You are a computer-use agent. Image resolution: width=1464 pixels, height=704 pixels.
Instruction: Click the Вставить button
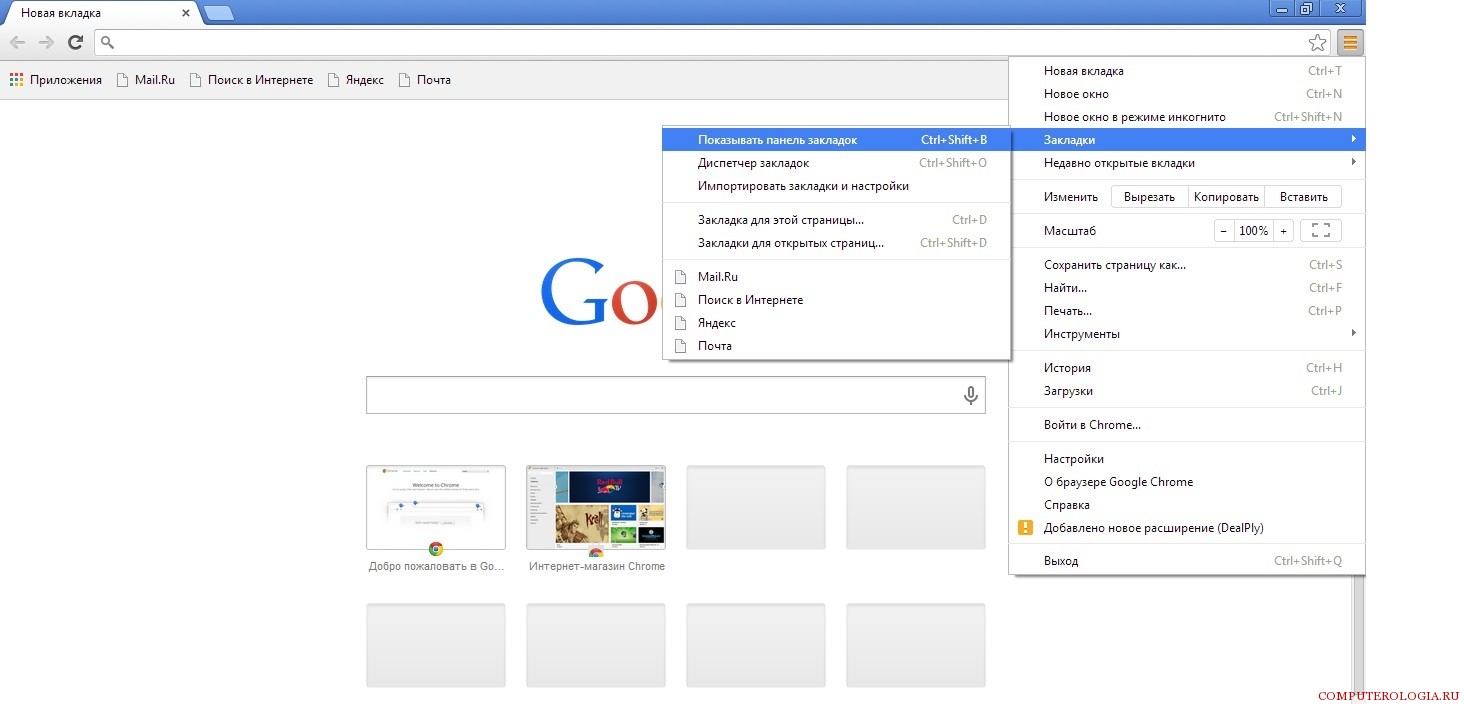pos(1303,197)
